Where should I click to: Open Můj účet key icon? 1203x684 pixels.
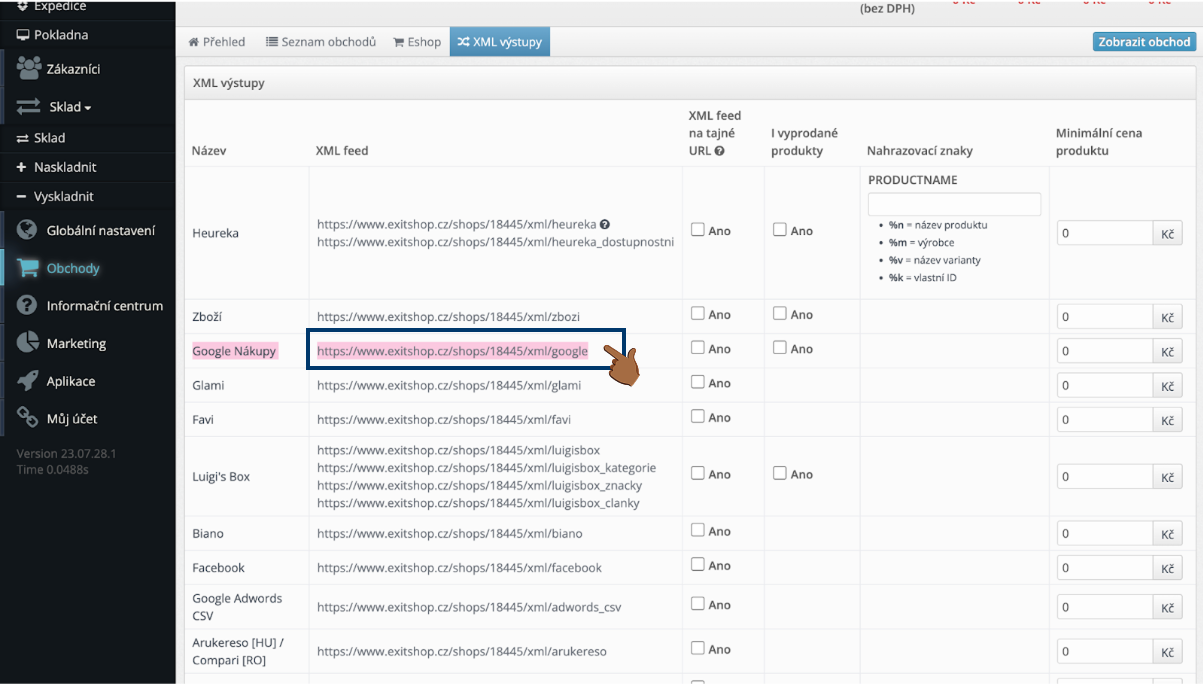tap(27, 418)
